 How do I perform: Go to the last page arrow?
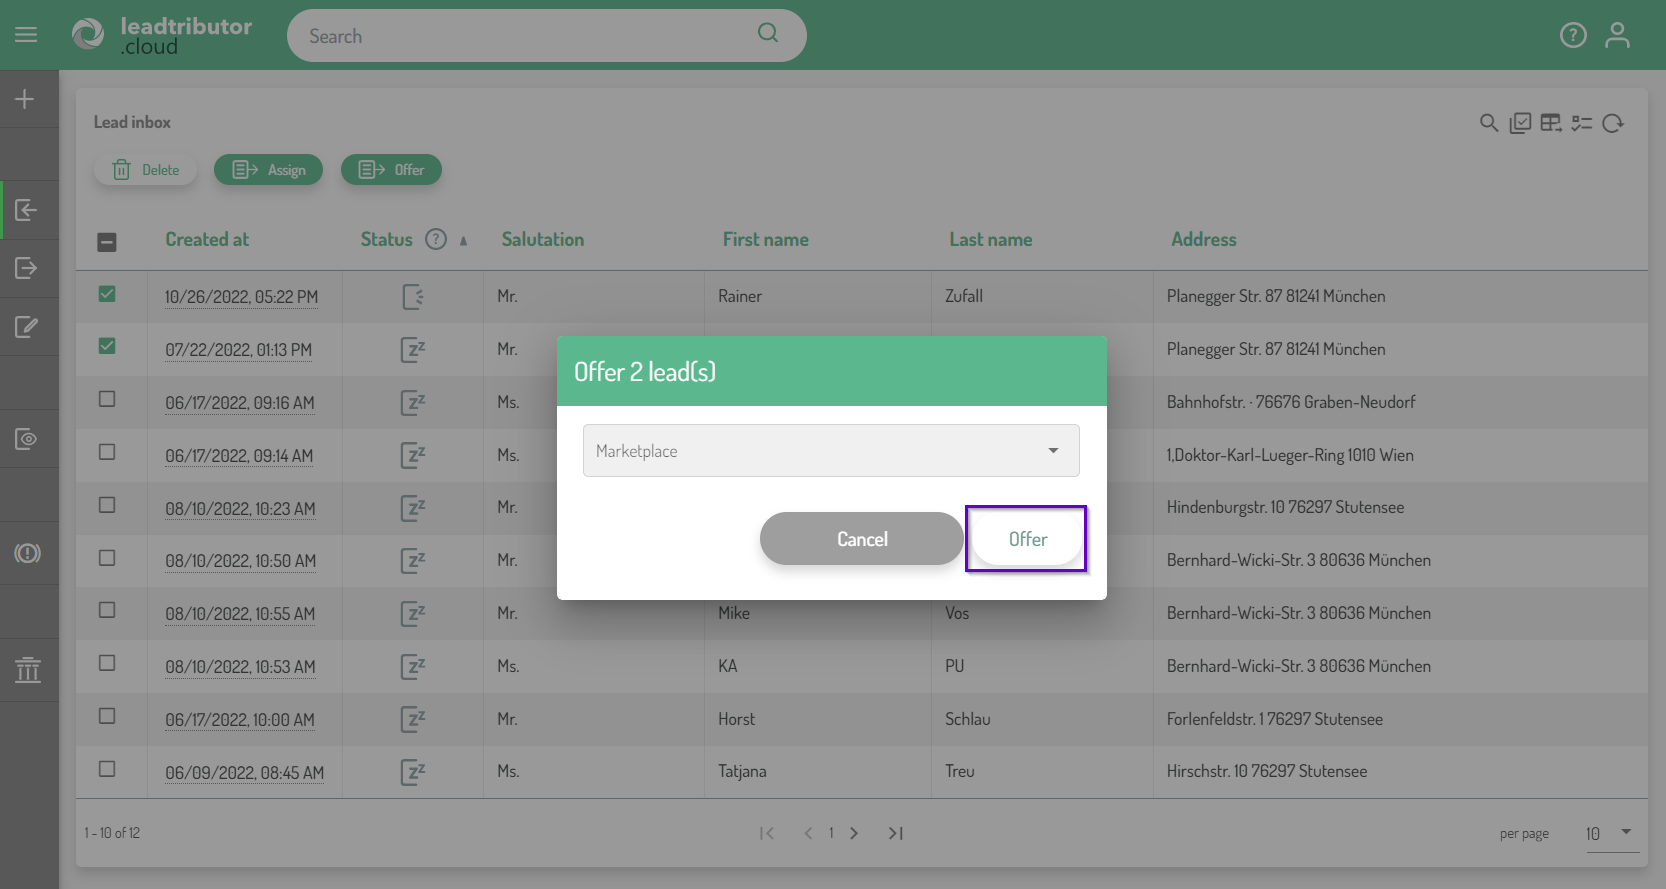[896, 833]
